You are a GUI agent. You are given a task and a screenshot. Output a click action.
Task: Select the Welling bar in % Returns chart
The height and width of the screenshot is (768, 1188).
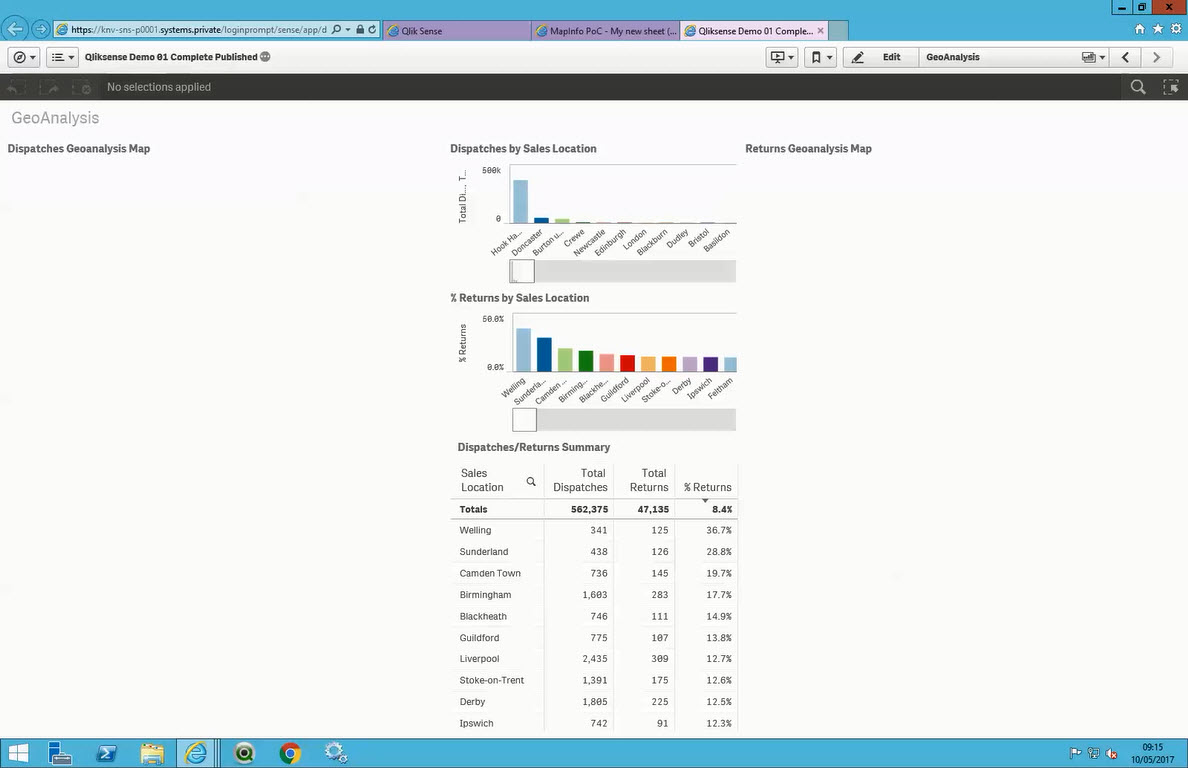tap(521, 349)
